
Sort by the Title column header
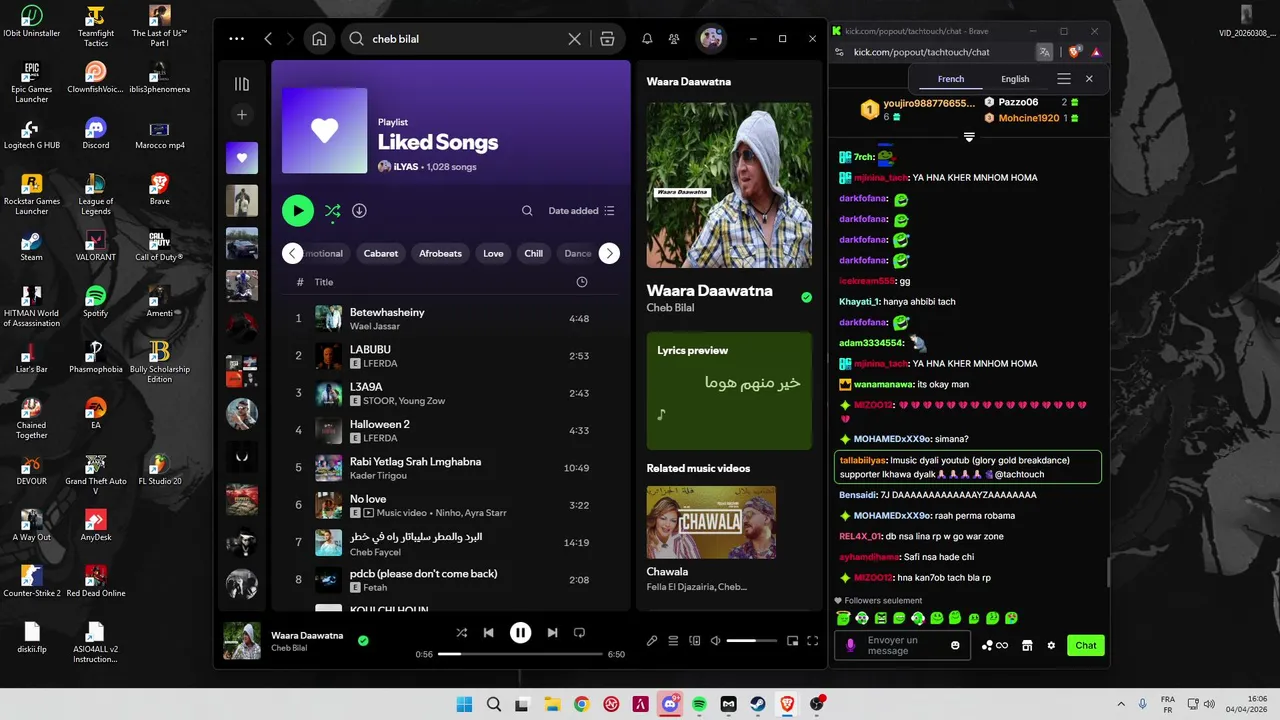coord(324,282)
